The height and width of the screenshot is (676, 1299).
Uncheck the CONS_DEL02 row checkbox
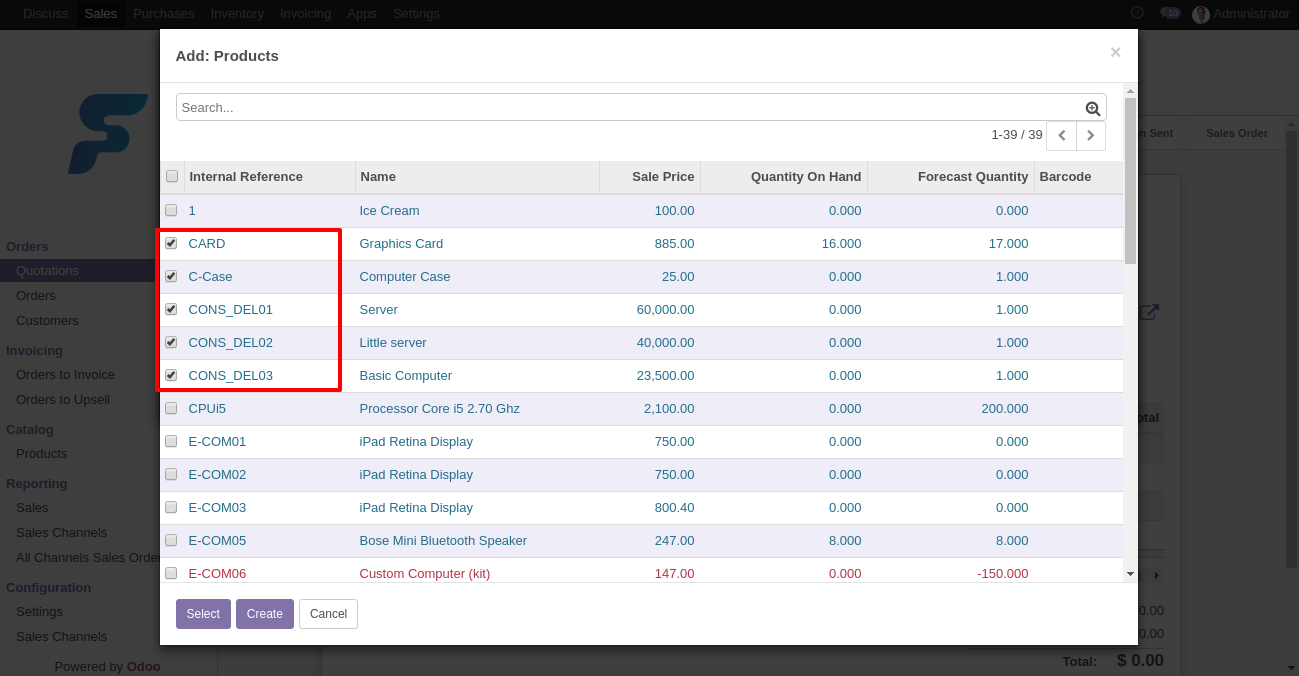171,342
